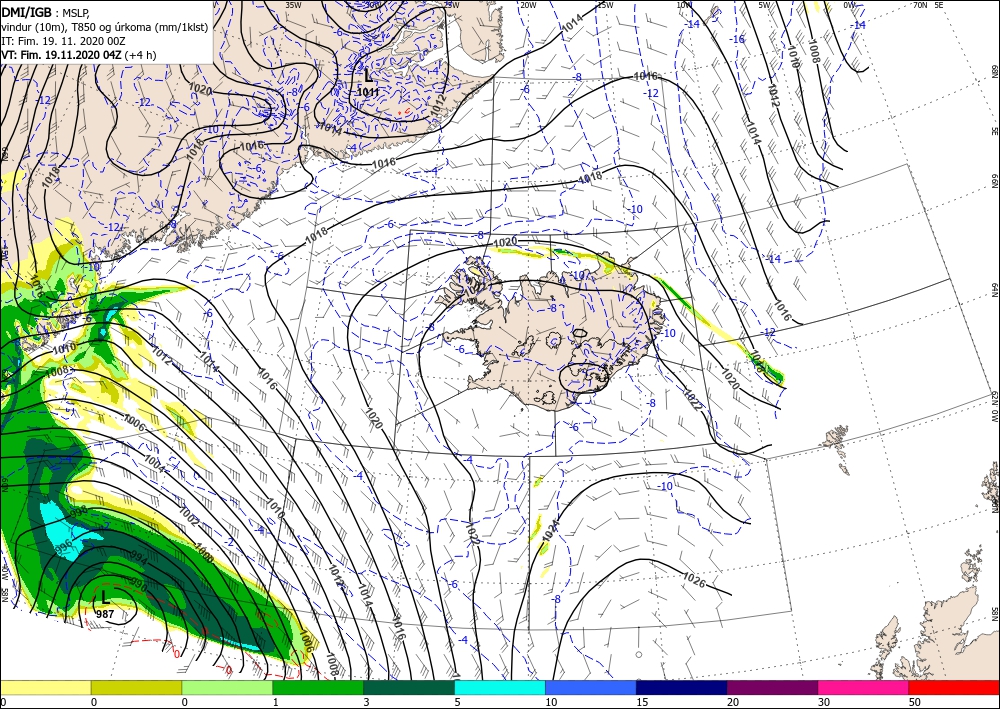Click the '1024' isobar label

tap(550, 532)
